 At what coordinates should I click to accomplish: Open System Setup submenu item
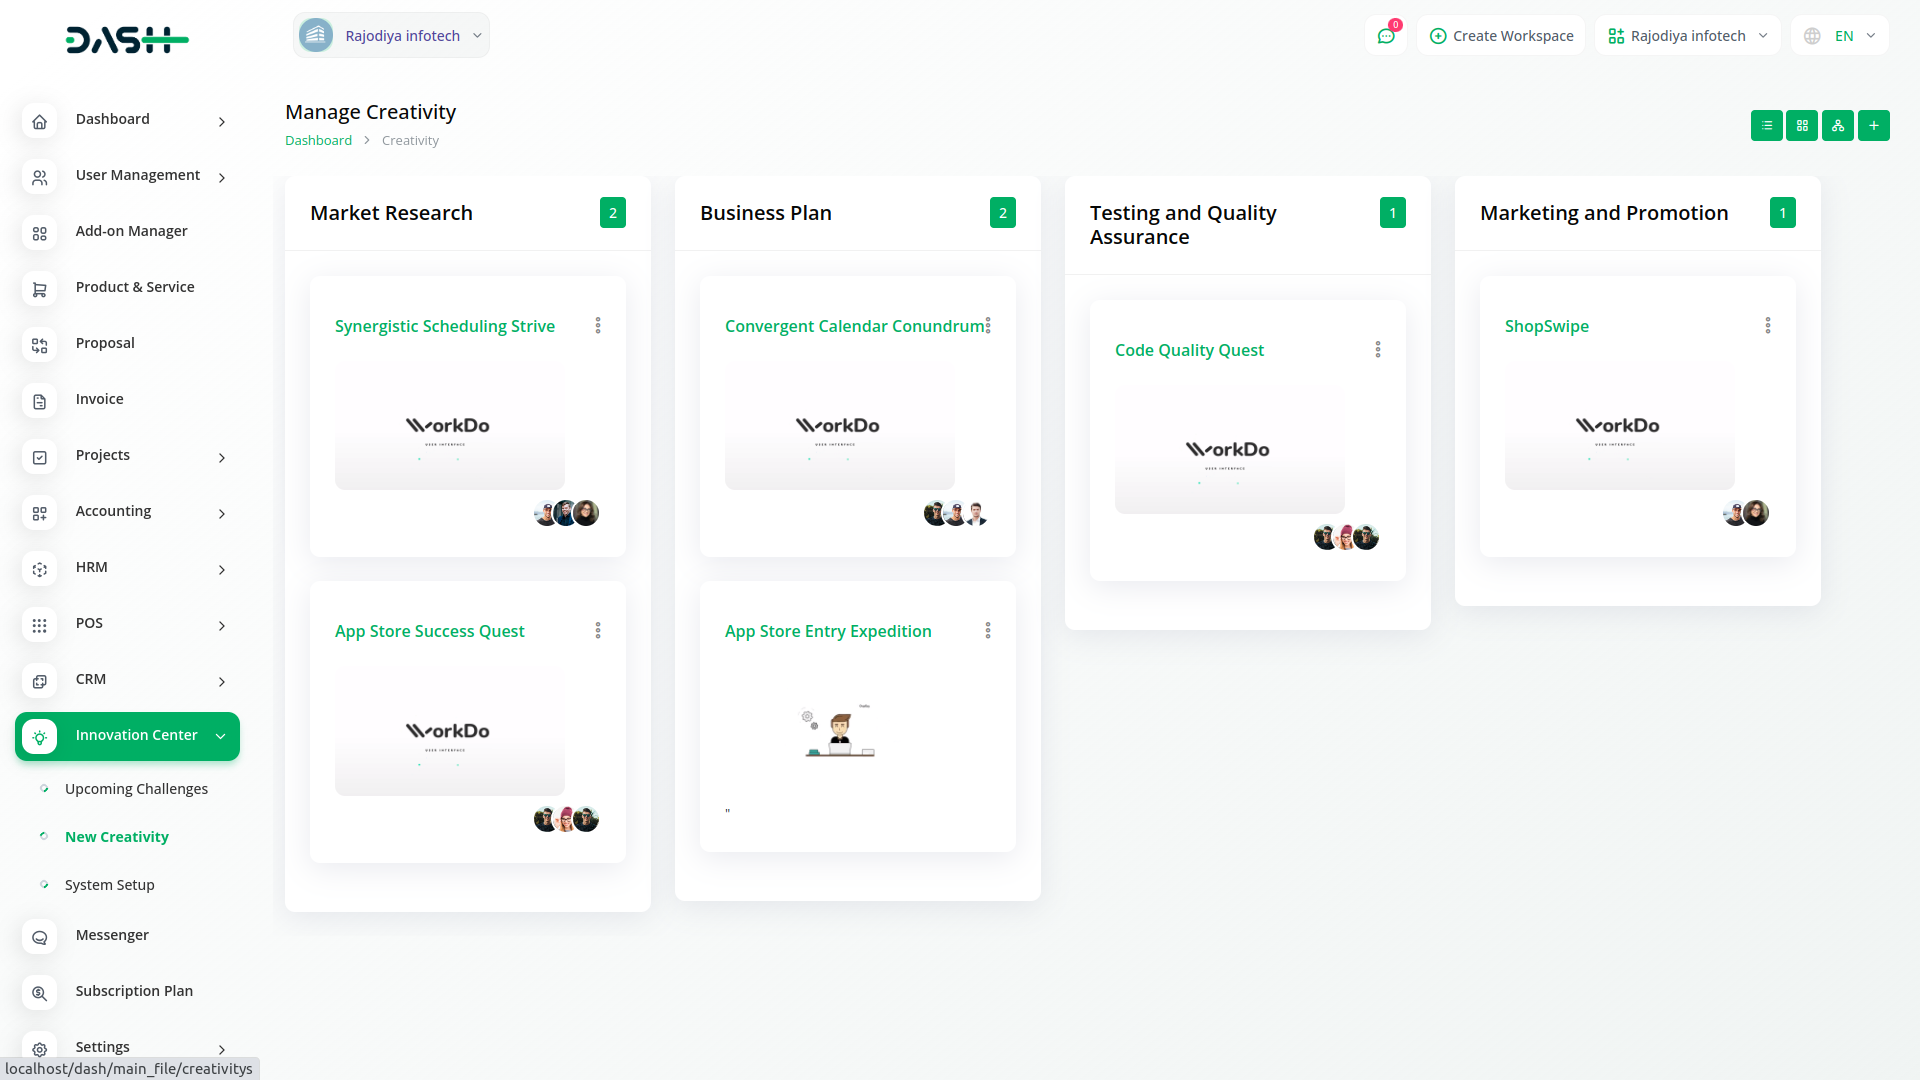click(110, 885)
